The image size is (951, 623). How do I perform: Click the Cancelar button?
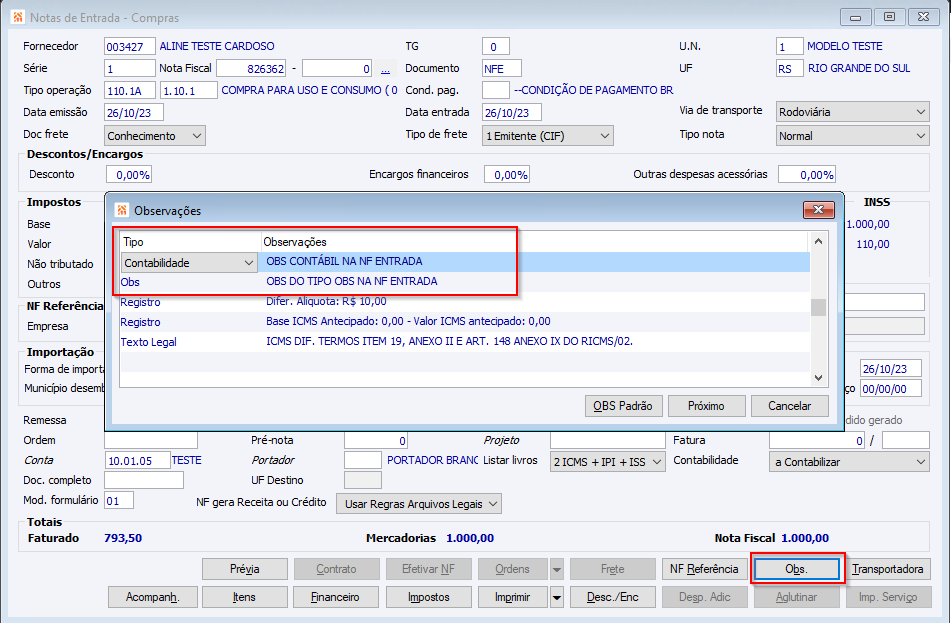[x=790, y=406]
